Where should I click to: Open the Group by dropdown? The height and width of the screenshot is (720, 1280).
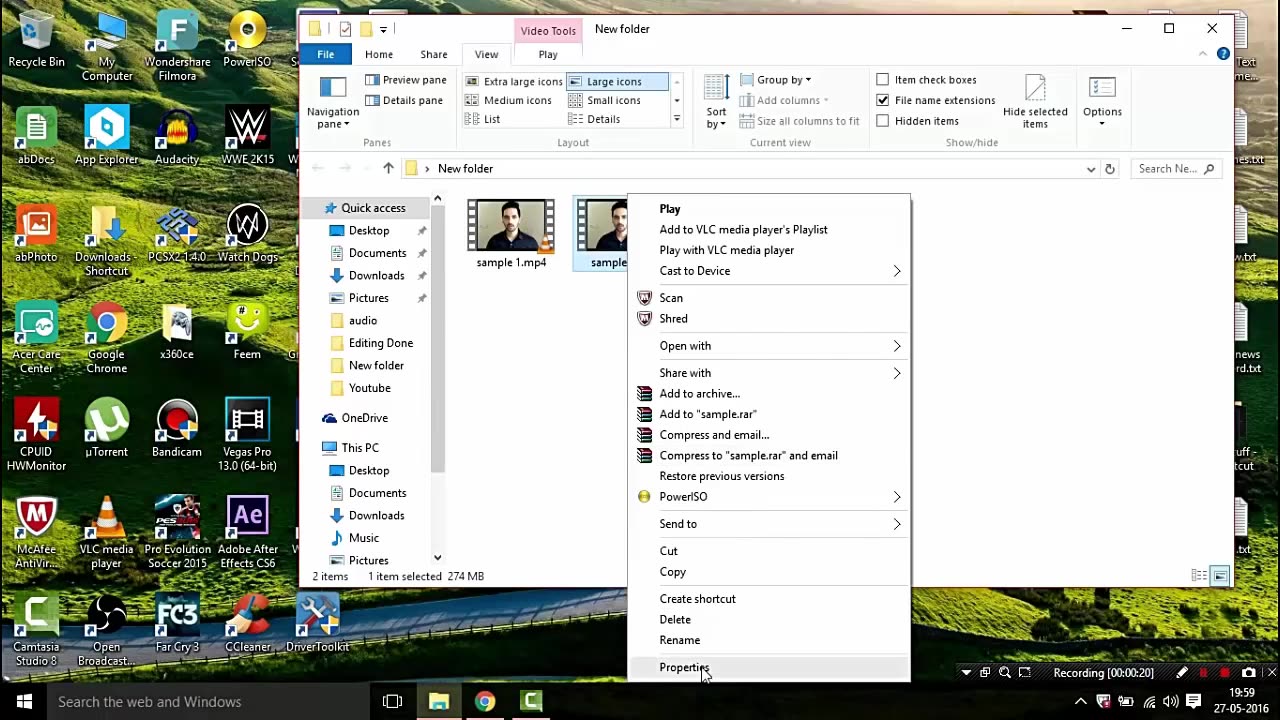click(775, 80)
